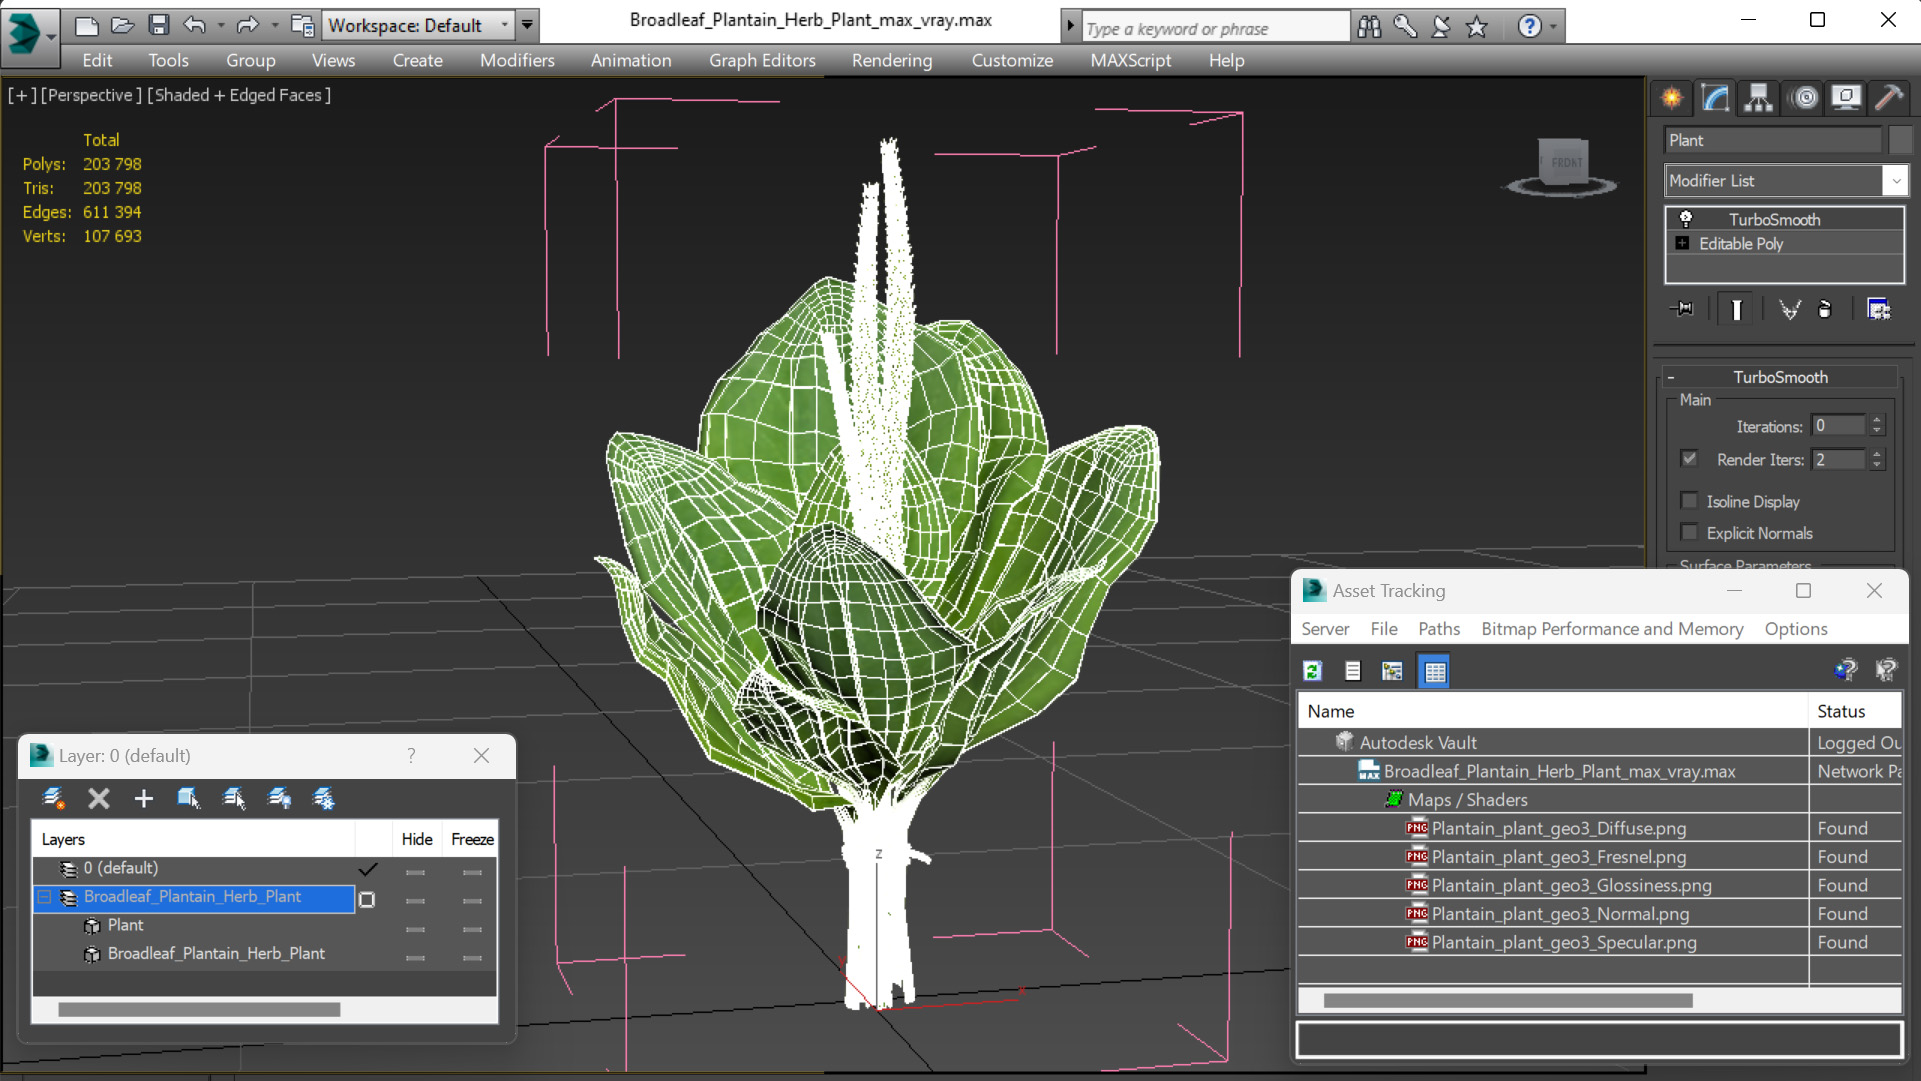Switch Asset Tracking to table view
1921x1081 pixels.
tap(1434, 671)
